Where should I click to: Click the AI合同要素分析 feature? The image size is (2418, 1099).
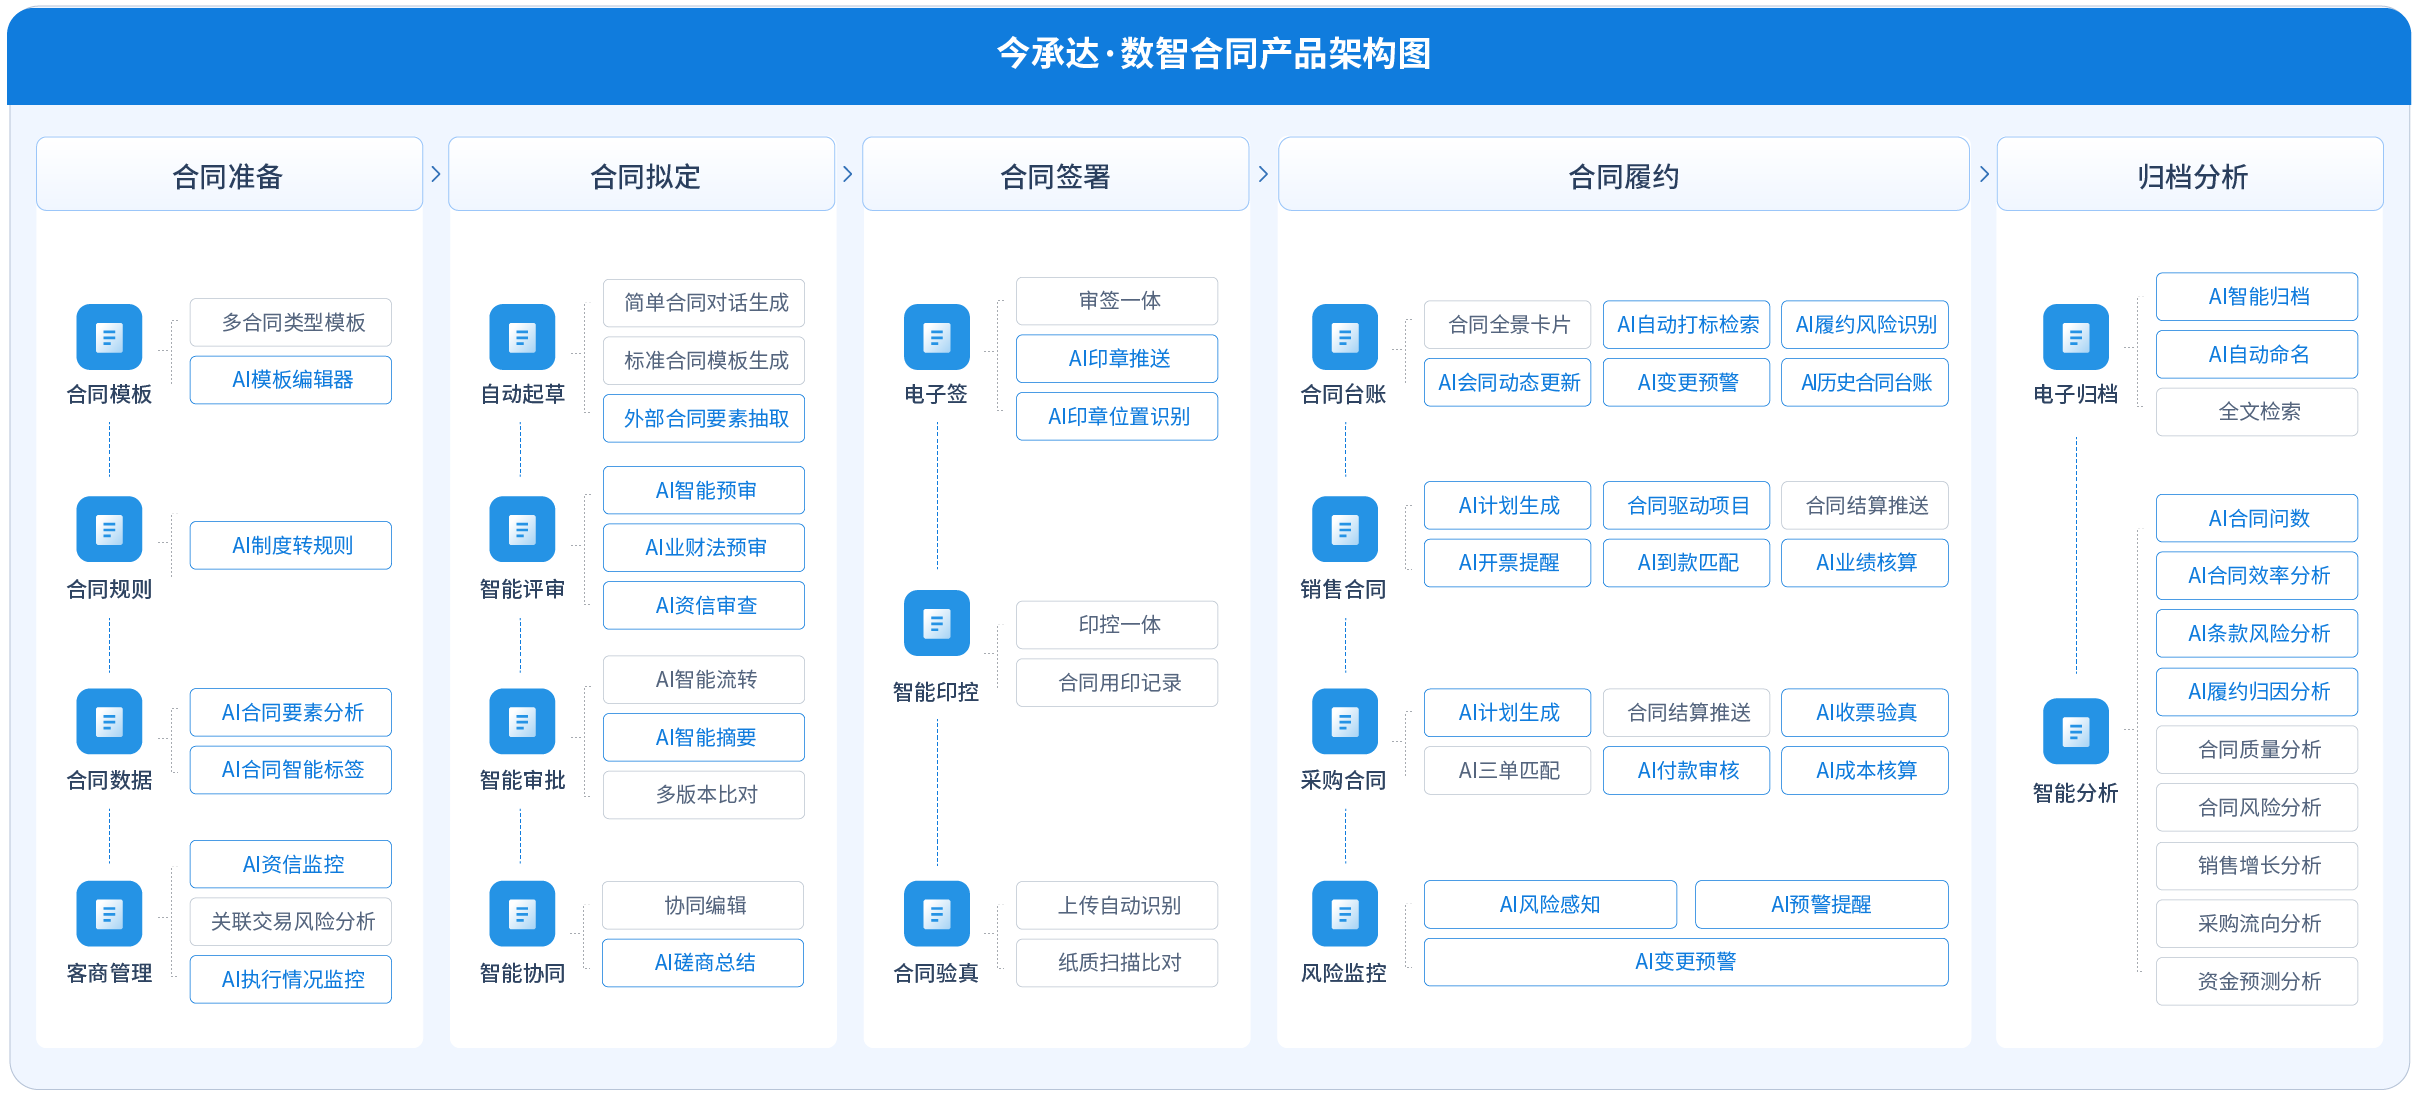pos(291,712)
